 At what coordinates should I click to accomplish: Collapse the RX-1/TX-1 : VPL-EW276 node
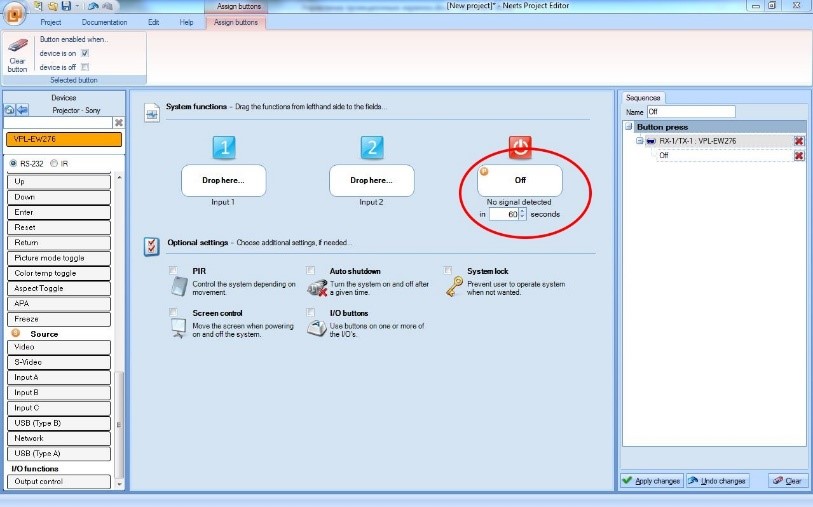638,141
